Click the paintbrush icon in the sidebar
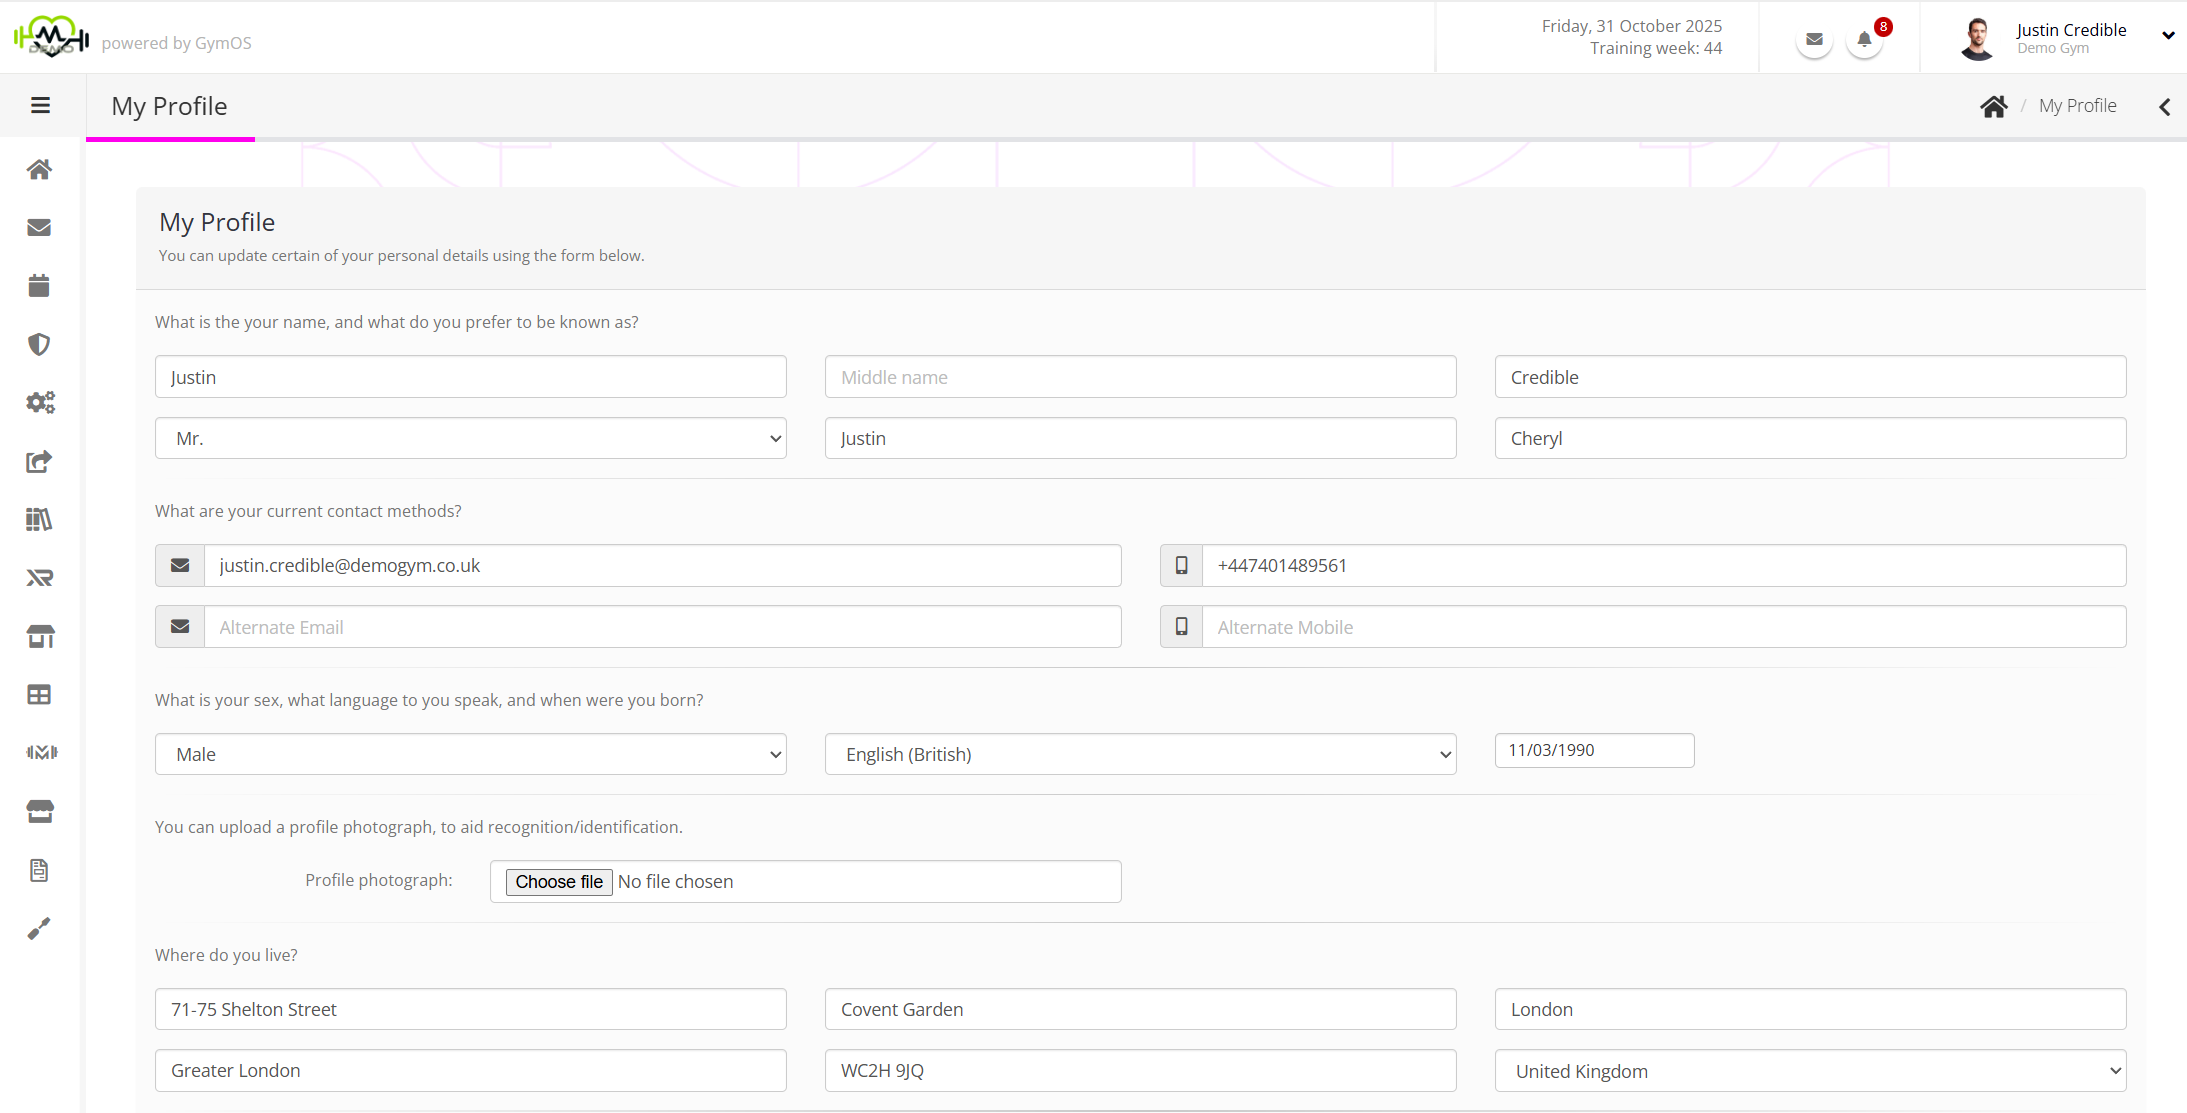 point(39,929)
